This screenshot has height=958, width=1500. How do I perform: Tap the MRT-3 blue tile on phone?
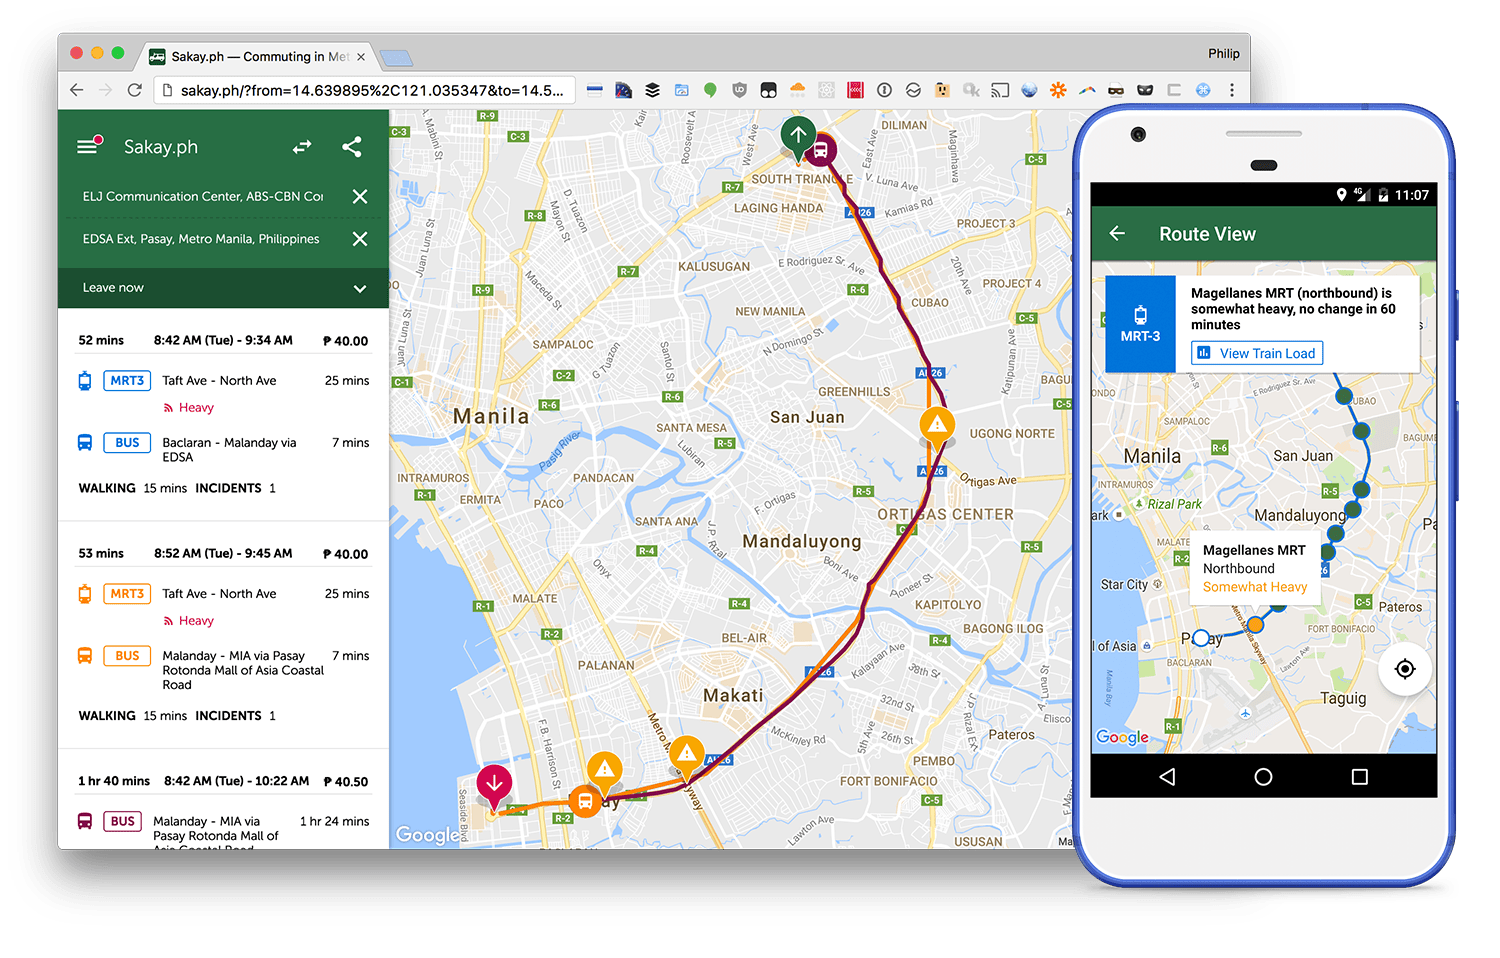1140,324
